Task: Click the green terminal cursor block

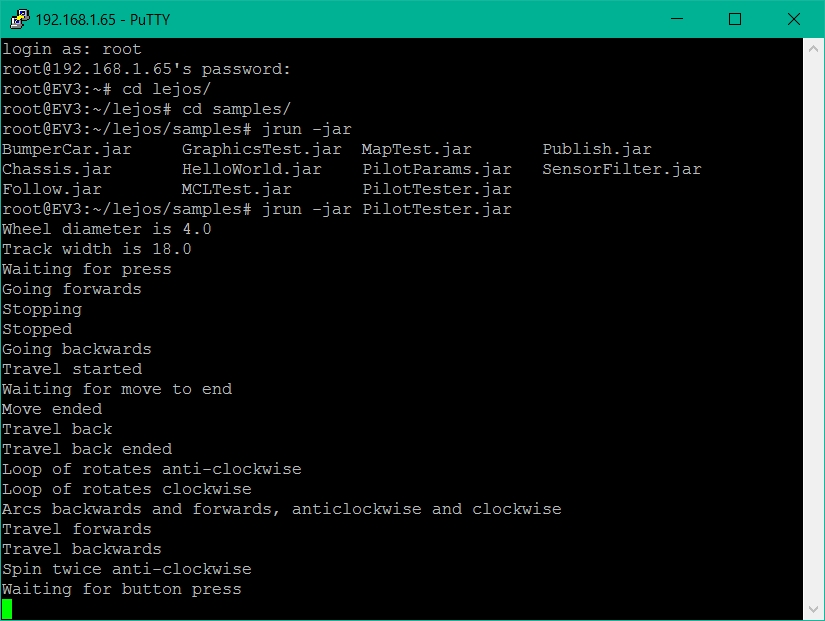Action: pyautogui.click(x=7, y=609)
